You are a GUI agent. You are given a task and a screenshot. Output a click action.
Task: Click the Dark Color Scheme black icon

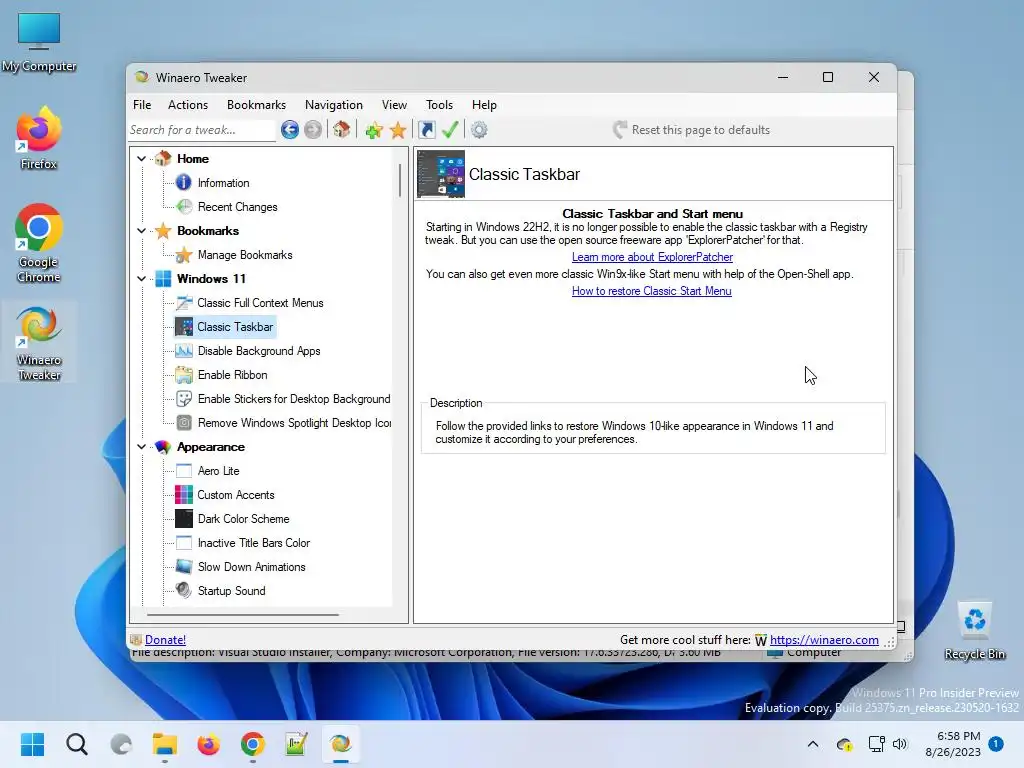(184, 519)
